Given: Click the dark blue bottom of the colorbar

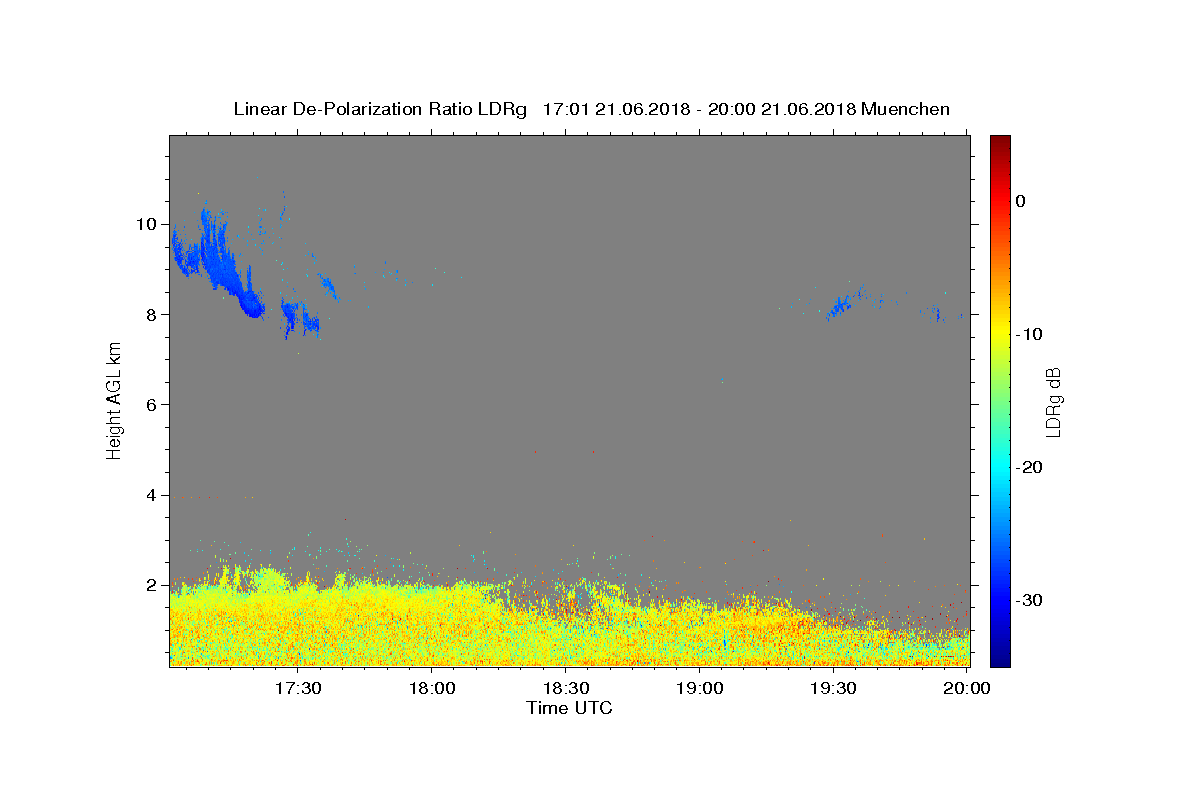Looking at the screenshot, I should click(1000, 655).
